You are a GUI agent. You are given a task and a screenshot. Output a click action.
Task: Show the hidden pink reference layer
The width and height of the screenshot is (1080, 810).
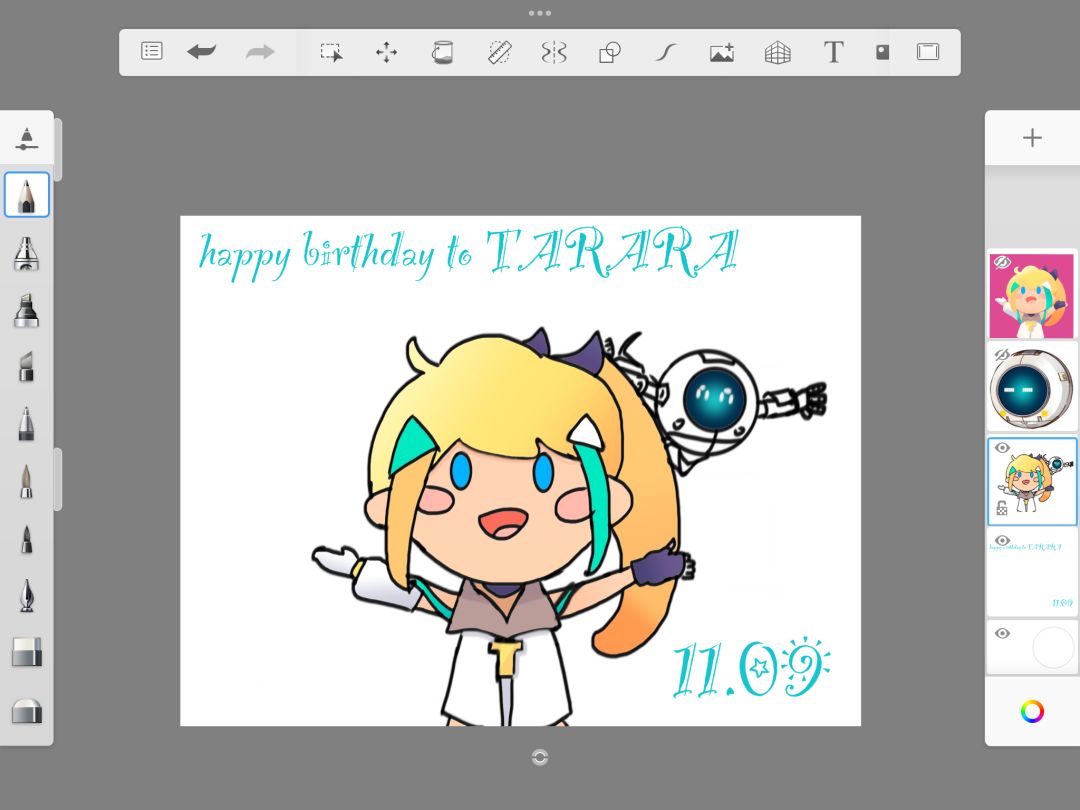1001,262
